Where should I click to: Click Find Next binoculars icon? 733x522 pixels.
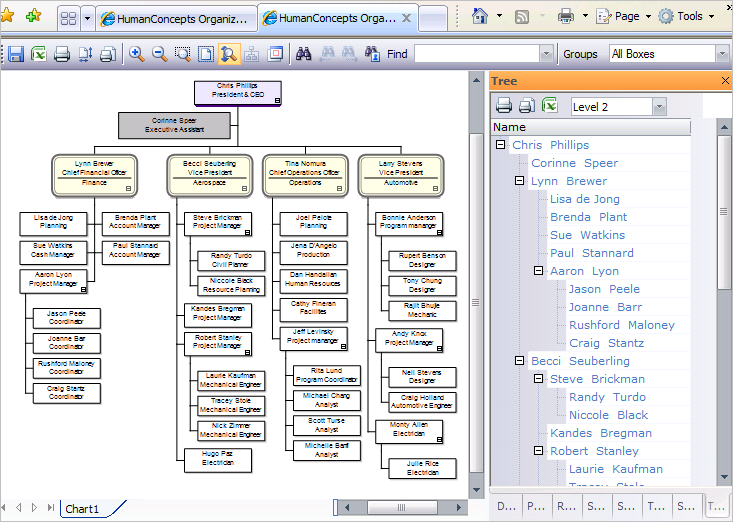(349, 54)
